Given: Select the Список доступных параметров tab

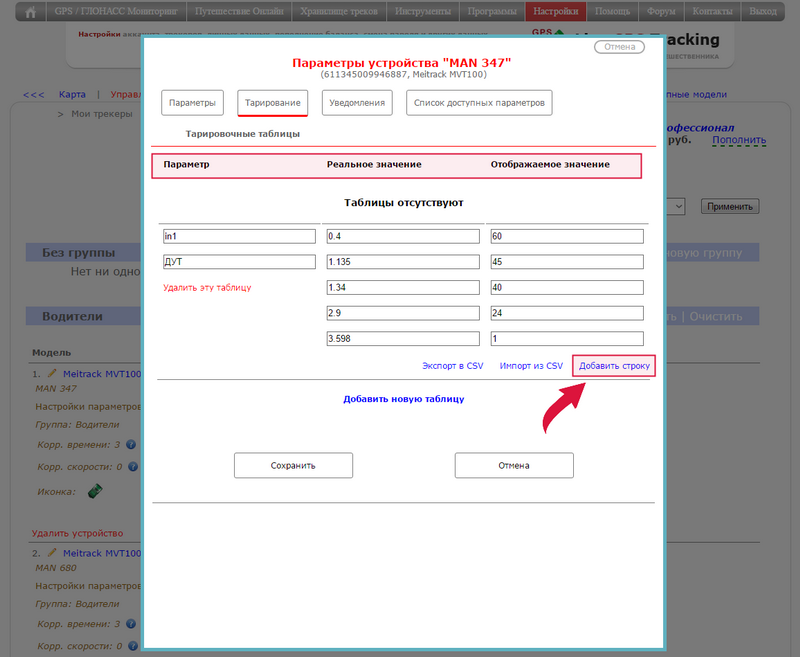Looking at the screenshot, I should tap(479, 103).
